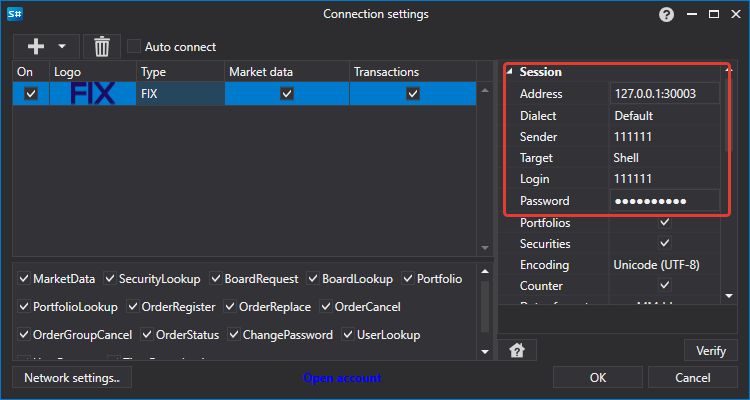Uncheck the BoardLookup message type
Screen dimensions: 750x400
313,278
